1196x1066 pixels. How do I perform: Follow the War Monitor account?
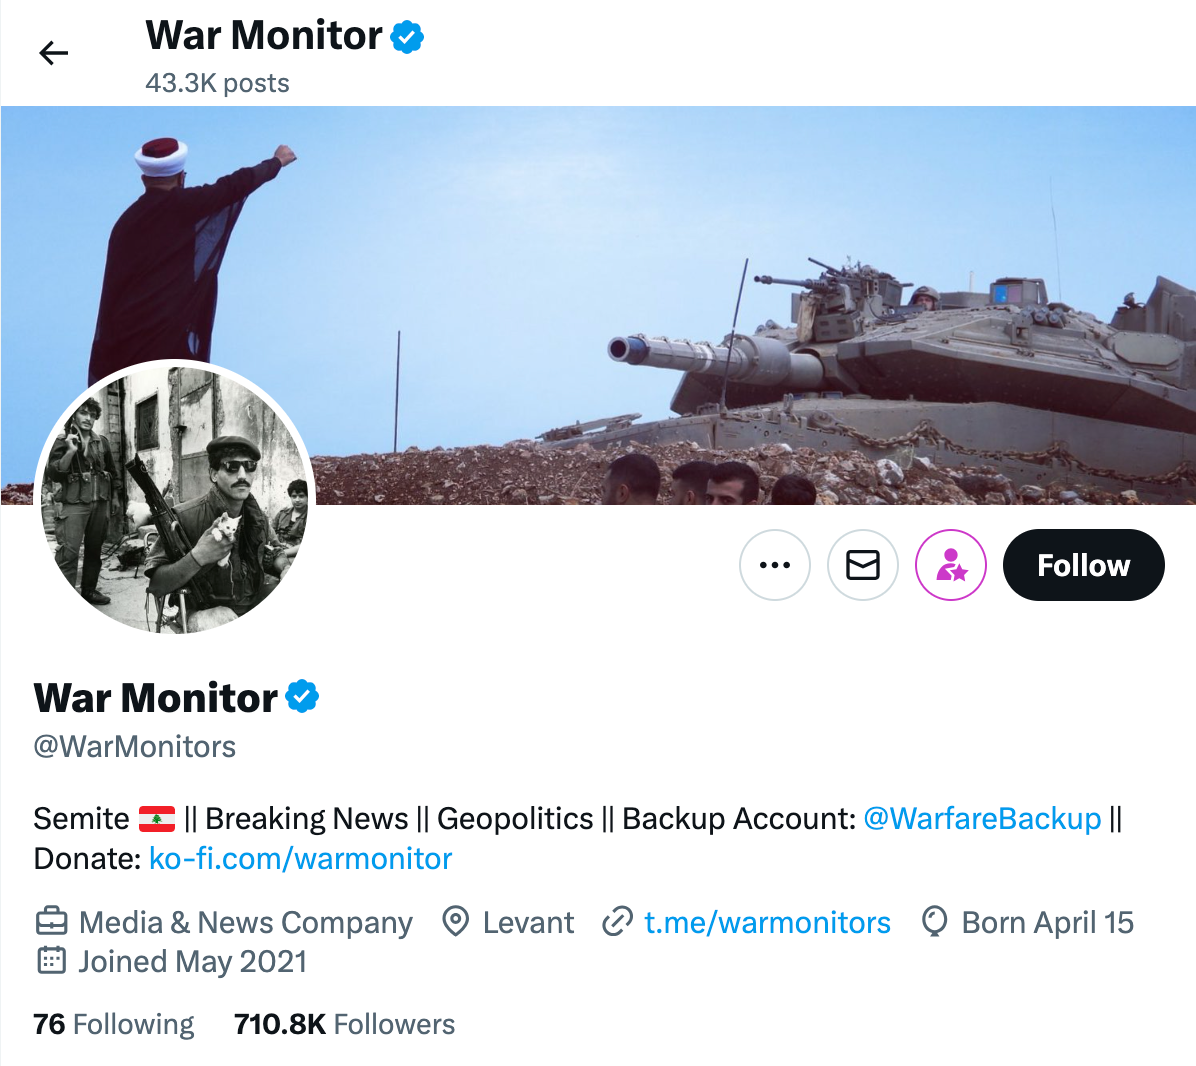[1083, 565]
